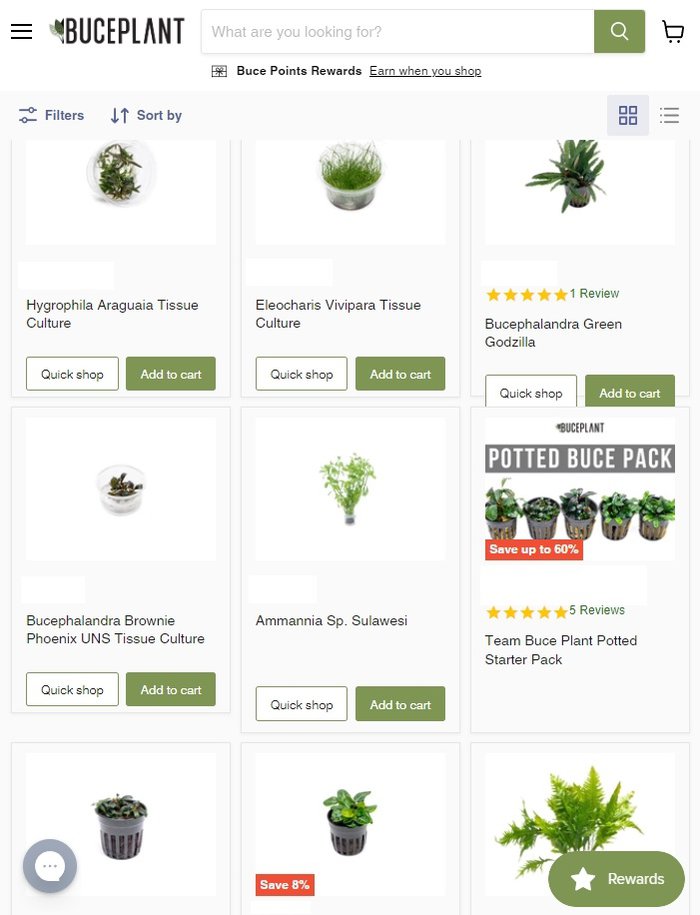The height and width of the screenshot is (915, 700).
Task: Add Bucephalandra Green Godzilla to cart
Action: [x=630, y=392]
